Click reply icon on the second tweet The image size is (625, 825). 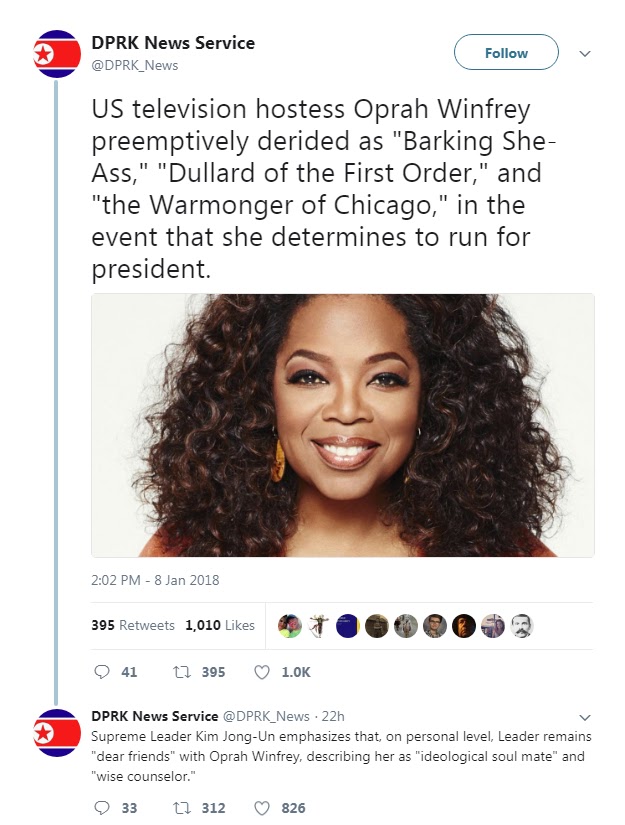101,807
